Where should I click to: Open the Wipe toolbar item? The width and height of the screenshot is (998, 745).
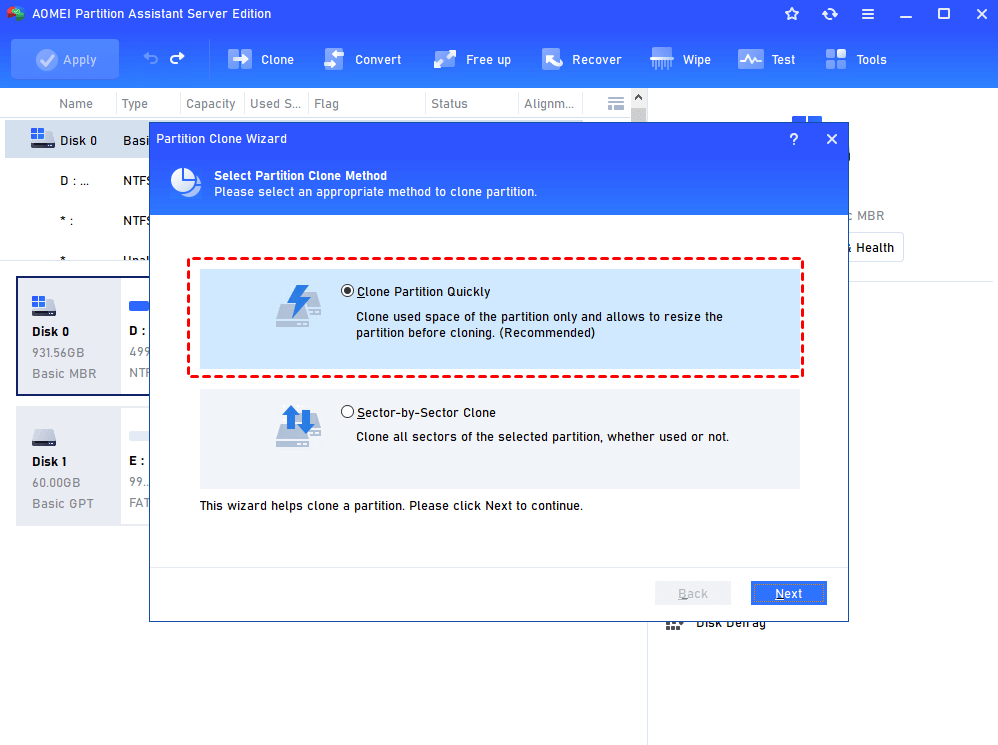pyautogui.click(x=680, y=59)
